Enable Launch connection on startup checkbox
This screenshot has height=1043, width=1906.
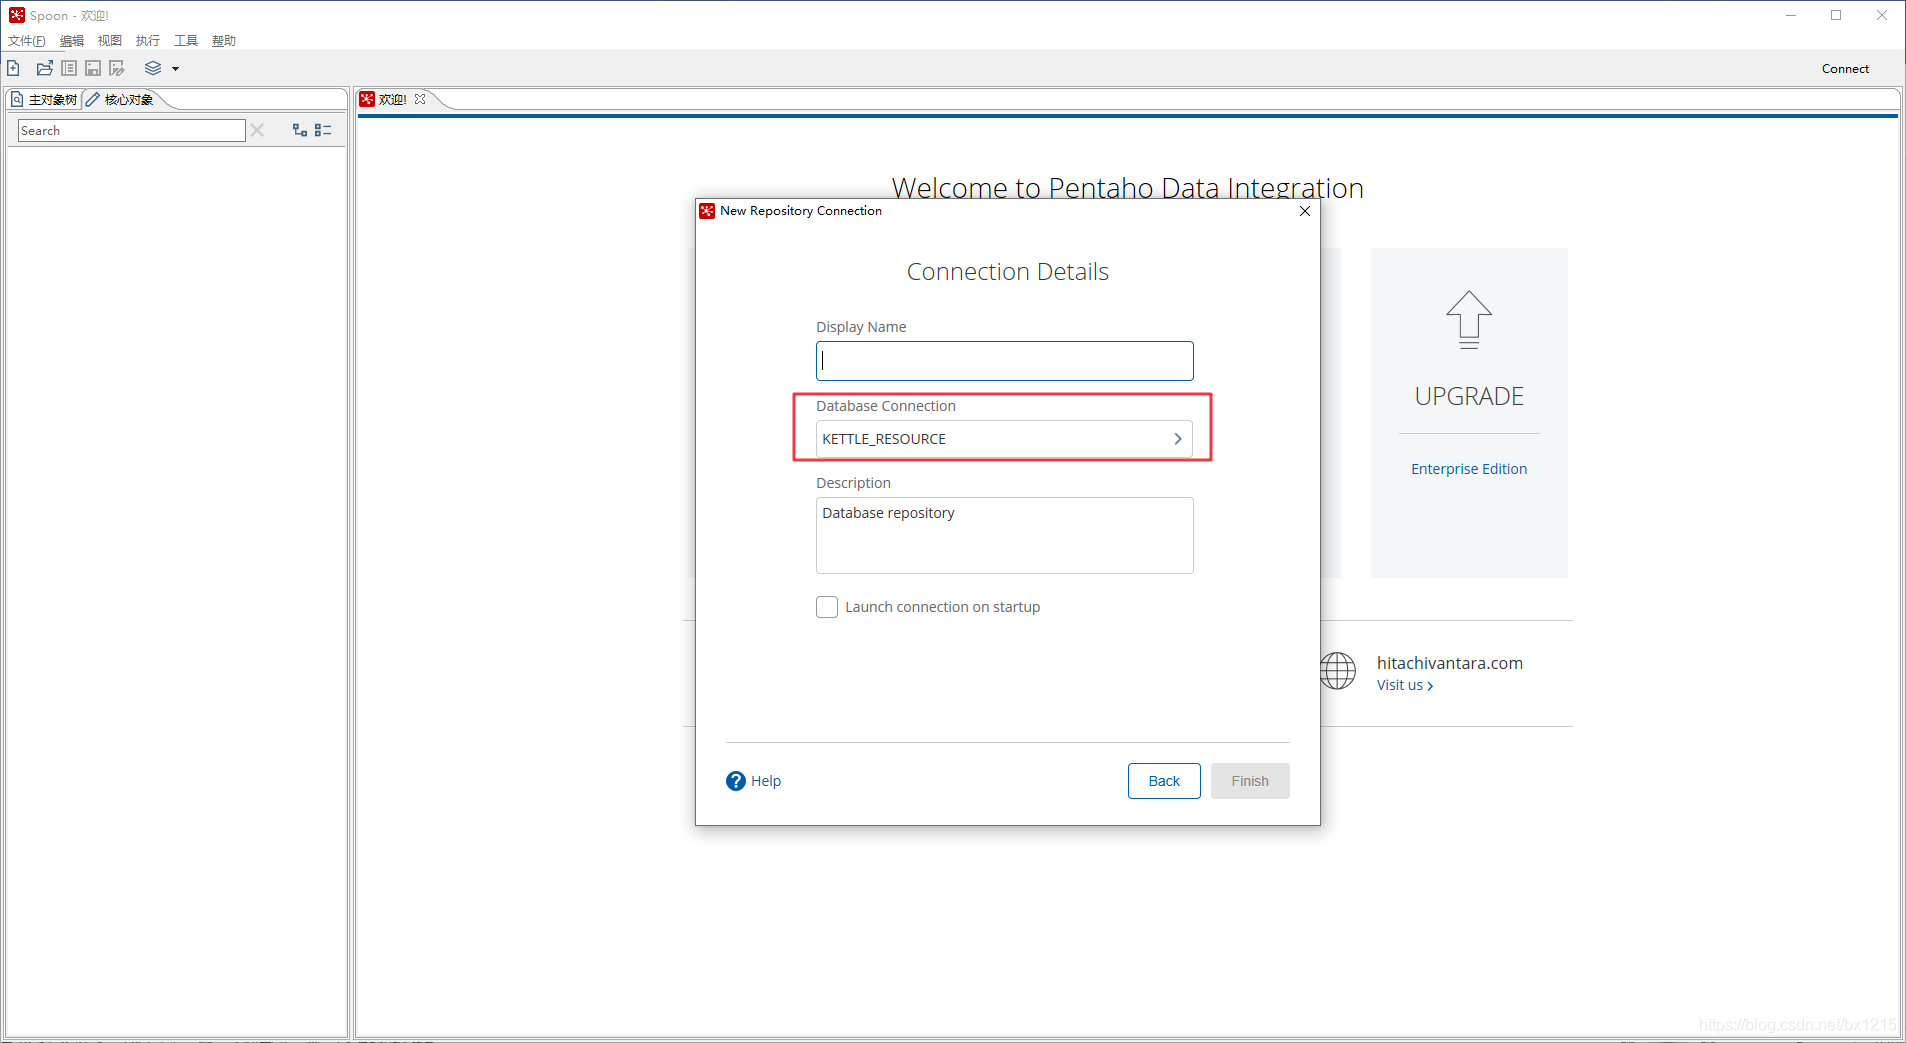[x=827, y=607]
